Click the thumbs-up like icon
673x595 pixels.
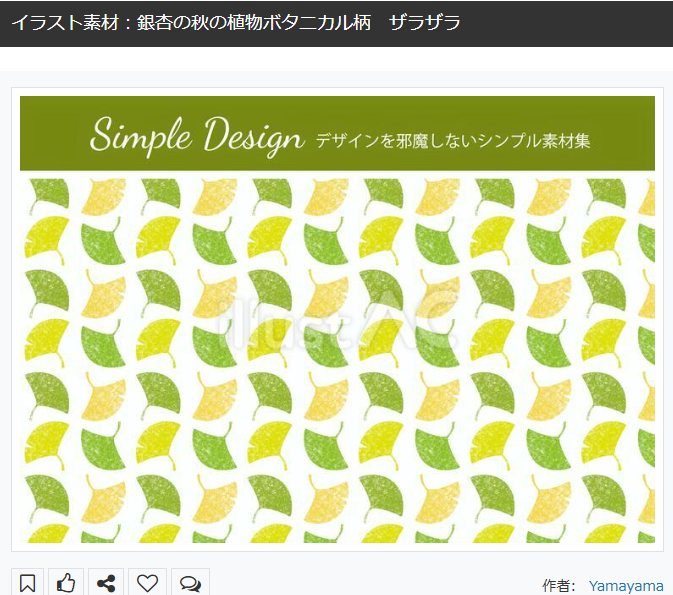pos(66,583)
